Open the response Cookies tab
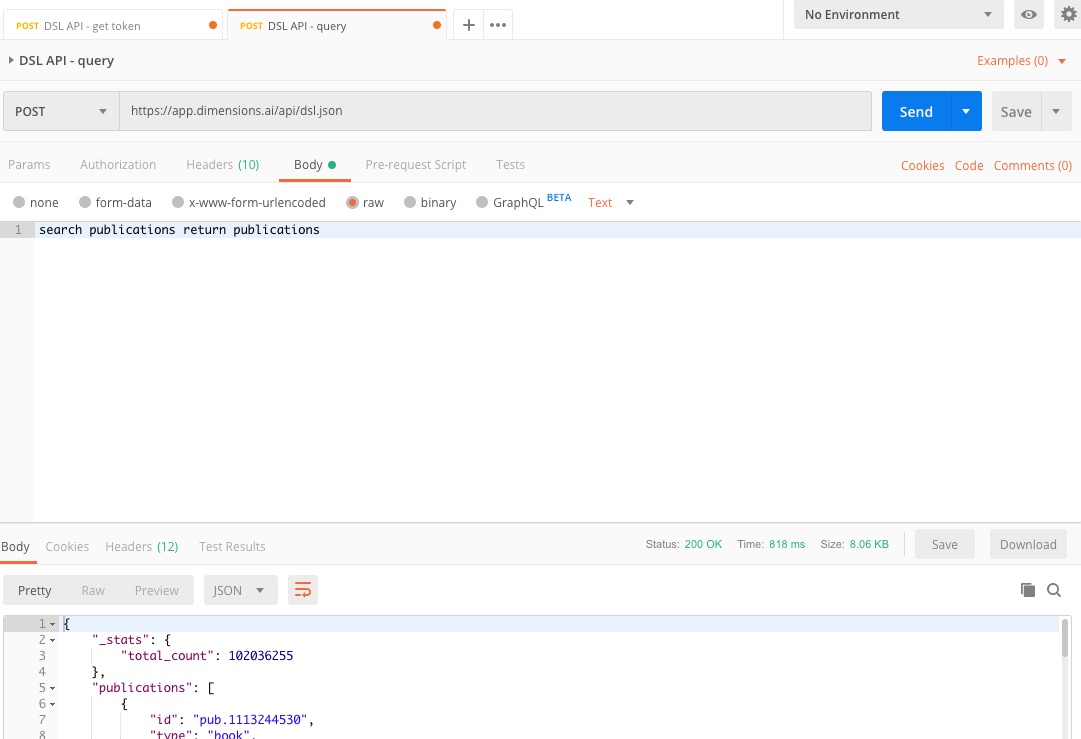1081x739 pixels. coord(67,546)
